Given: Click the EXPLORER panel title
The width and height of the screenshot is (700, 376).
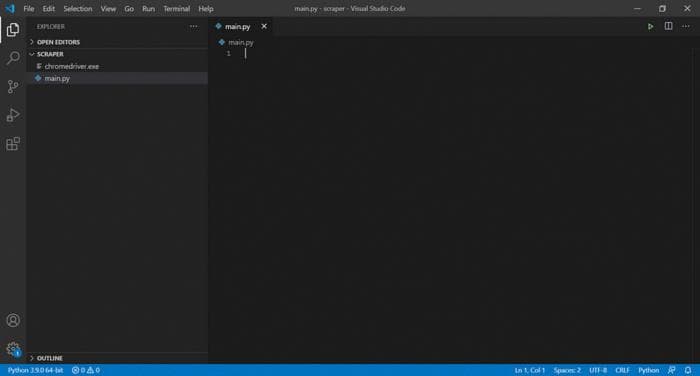Looking at the screenshot, I should click(x=50, y=27).
